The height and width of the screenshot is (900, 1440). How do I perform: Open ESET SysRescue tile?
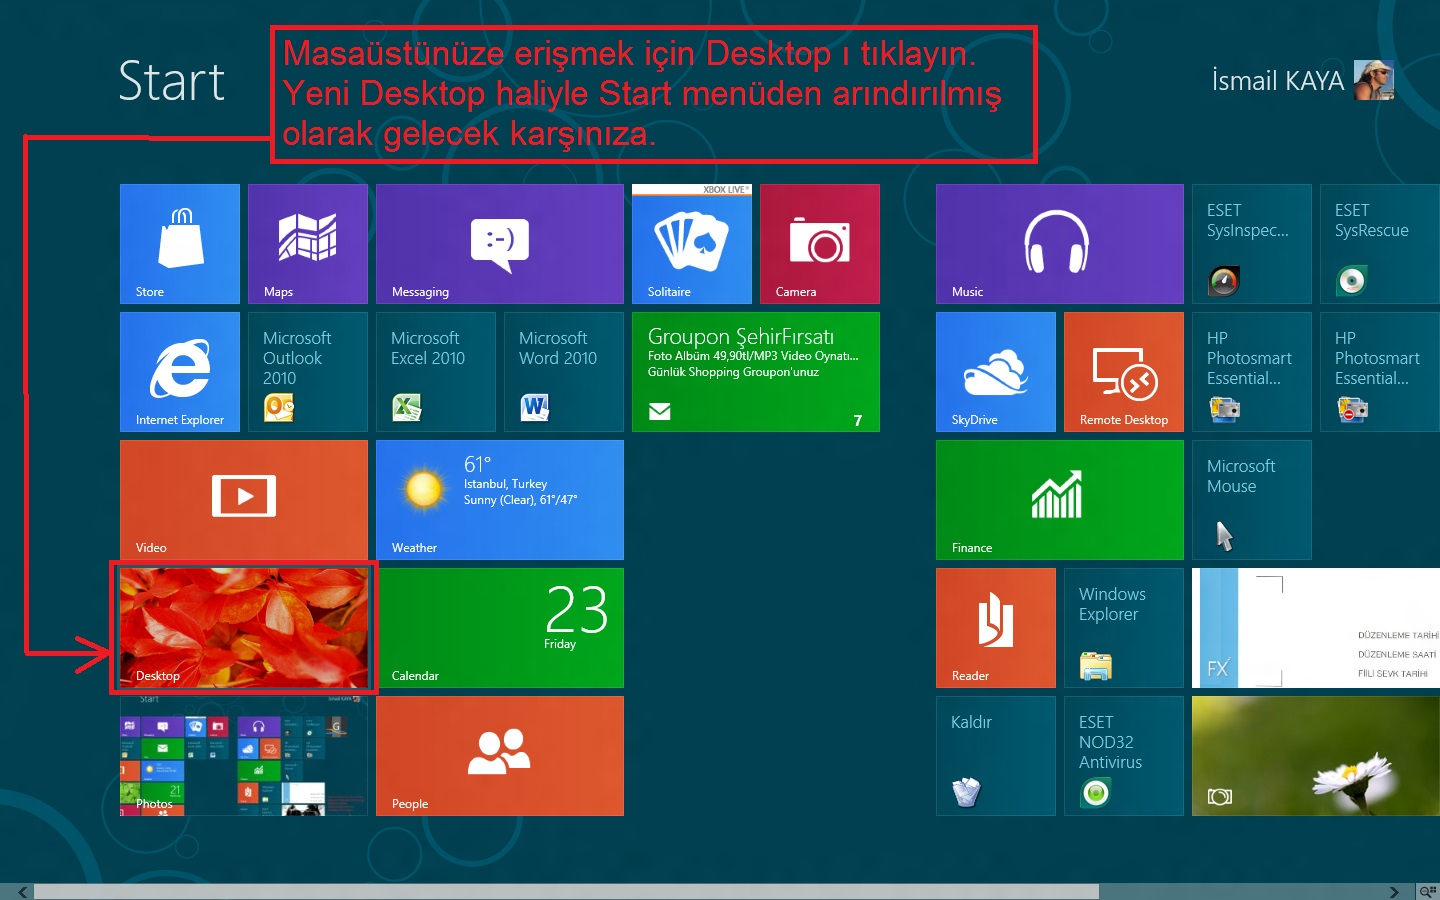[x=1380, y=244]
